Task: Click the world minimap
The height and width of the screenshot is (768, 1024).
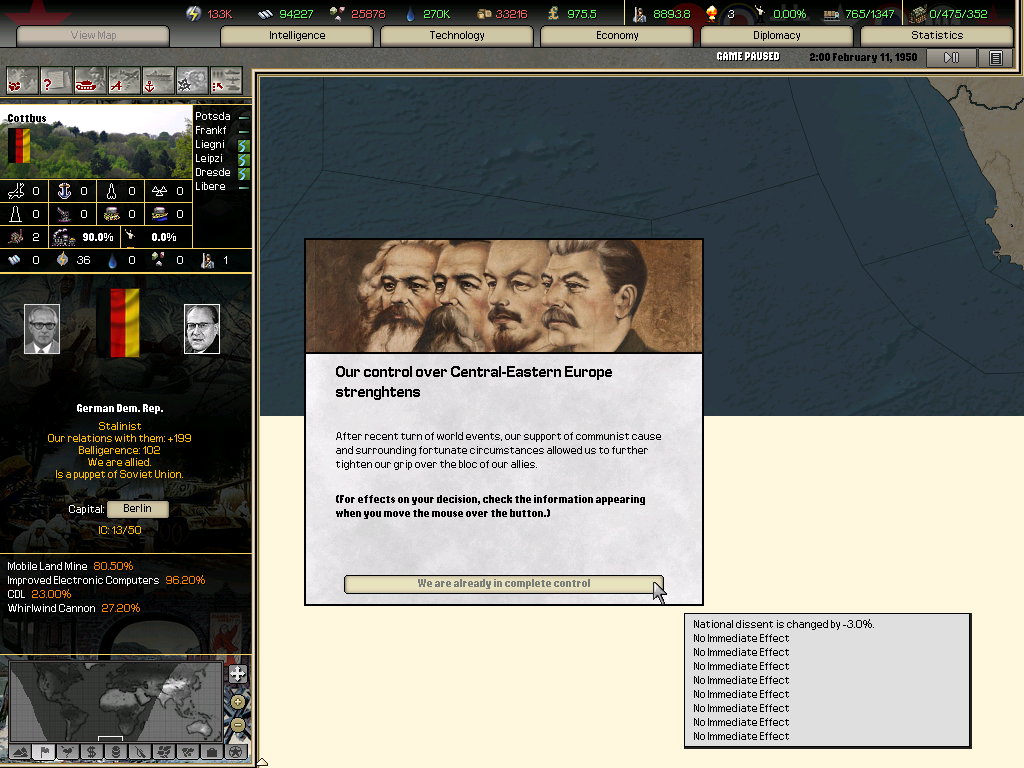Action: (115, 700)
